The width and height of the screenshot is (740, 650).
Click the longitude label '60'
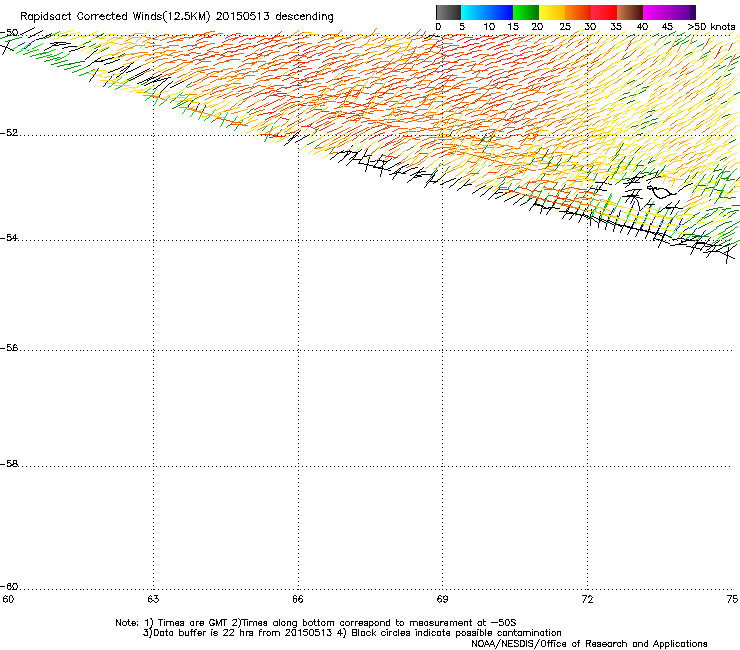click(8, 599)
